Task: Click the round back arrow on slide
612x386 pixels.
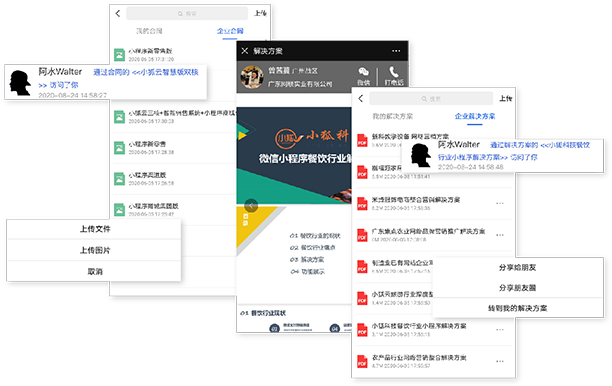Action: click(x=251, y=205)
